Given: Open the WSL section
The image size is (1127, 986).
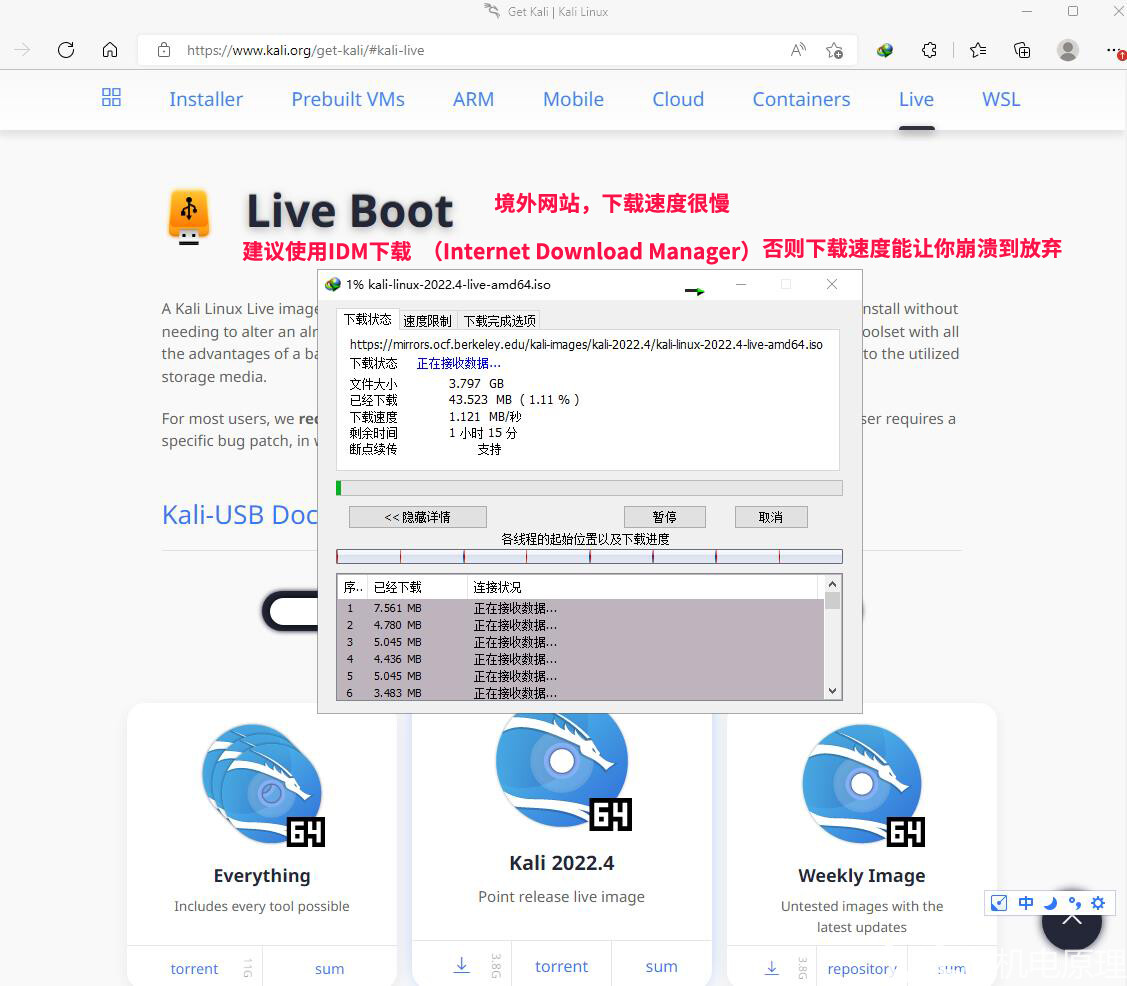Looking at the screenshot, I should [x=1001, y=99].
